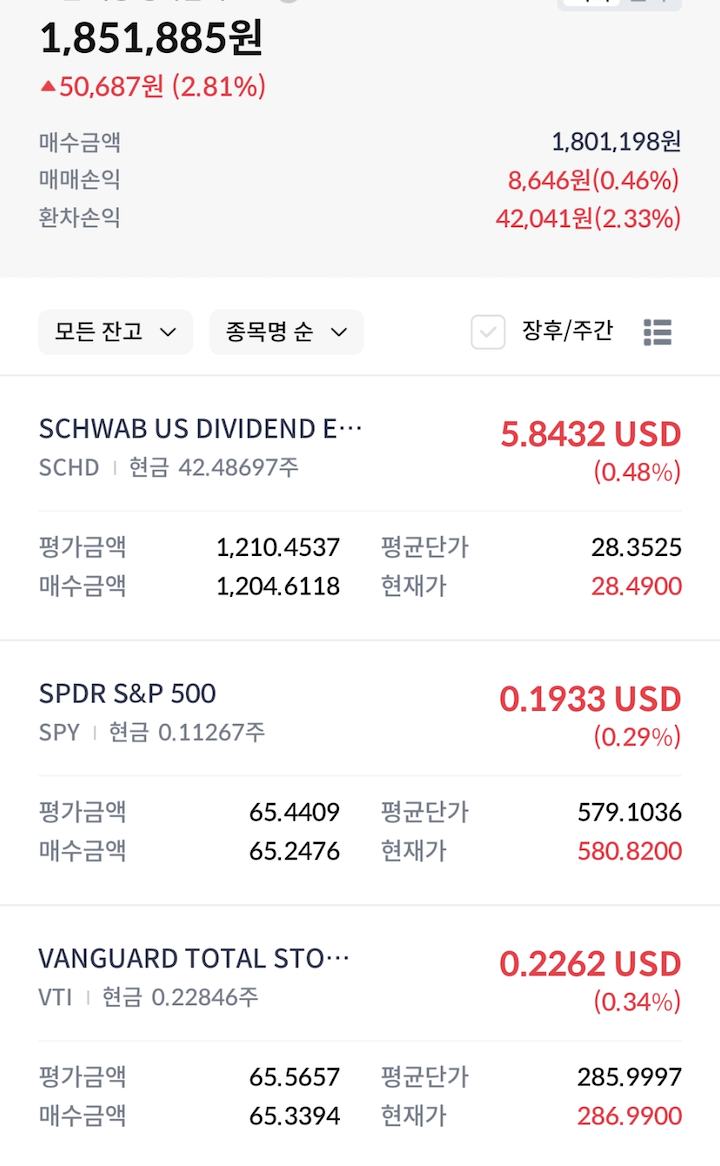Screen dimensions: 720x1166
Task: Click the list view icon
Action: (x=657, y=332)
